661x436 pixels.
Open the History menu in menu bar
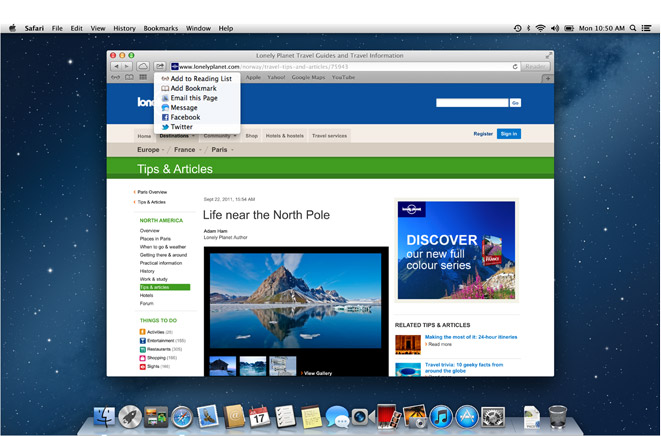tap(124, 28)
